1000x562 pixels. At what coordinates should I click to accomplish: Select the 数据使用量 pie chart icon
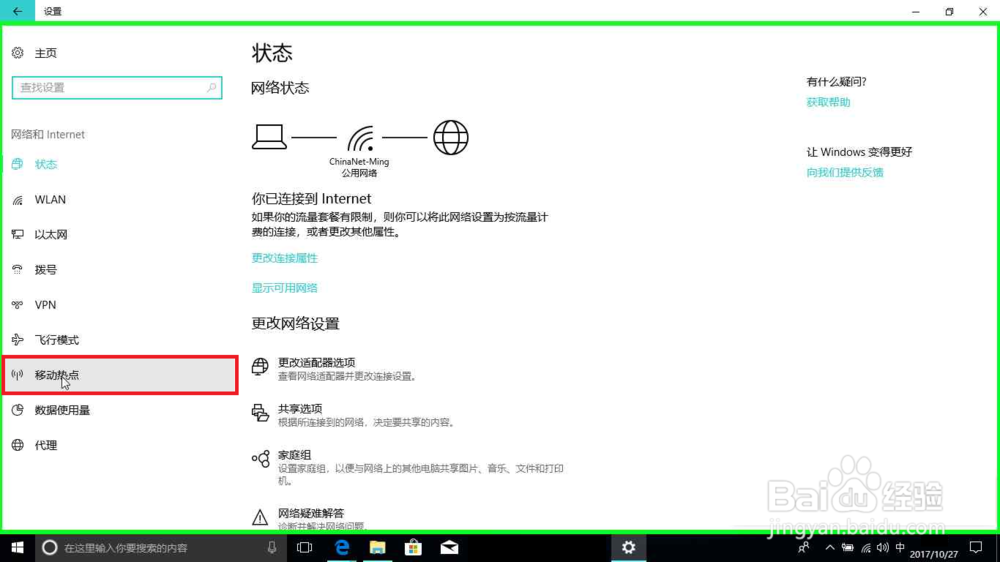(18, 410)
